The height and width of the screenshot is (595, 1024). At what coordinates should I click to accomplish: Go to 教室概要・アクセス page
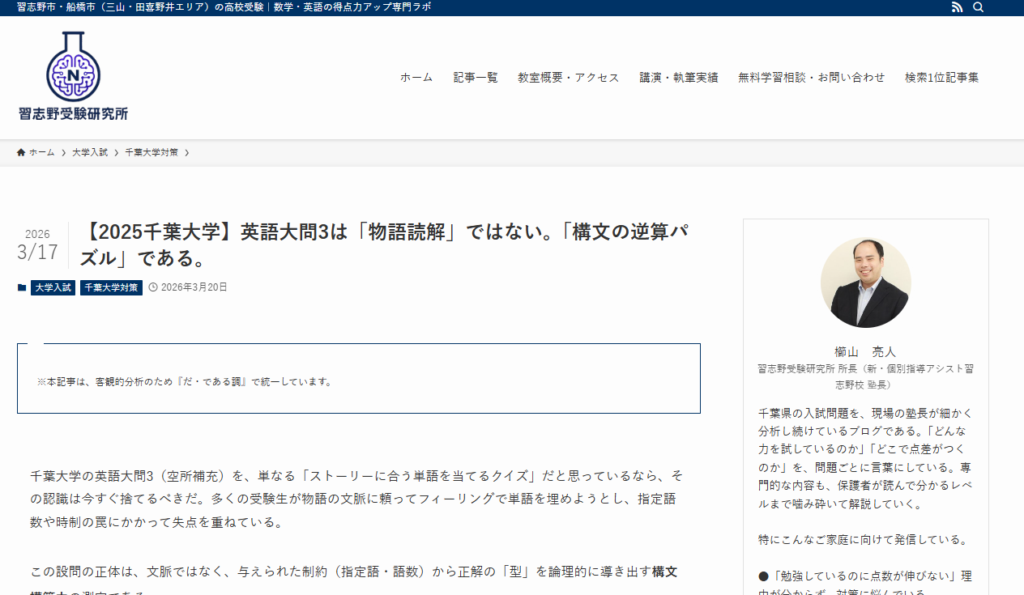[x=568, y=78]
